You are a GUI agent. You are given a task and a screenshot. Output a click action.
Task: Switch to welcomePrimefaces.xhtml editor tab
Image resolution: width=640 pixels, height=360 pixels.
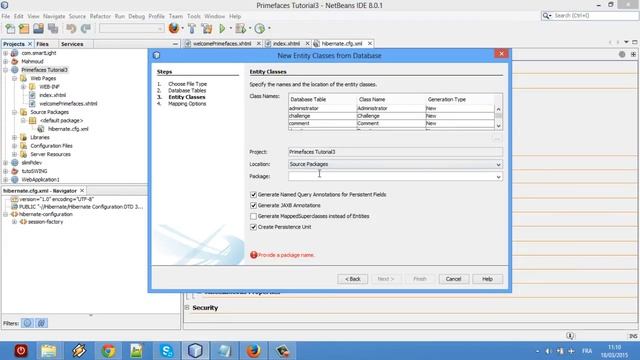222,43
